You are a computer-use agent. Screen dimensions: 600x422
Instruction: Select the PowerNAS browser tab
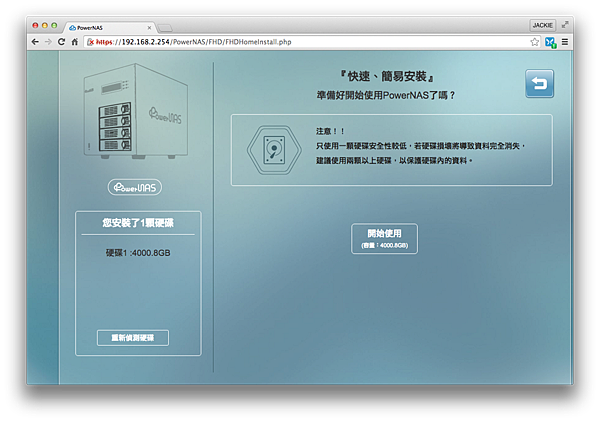(x=109, y=28)
